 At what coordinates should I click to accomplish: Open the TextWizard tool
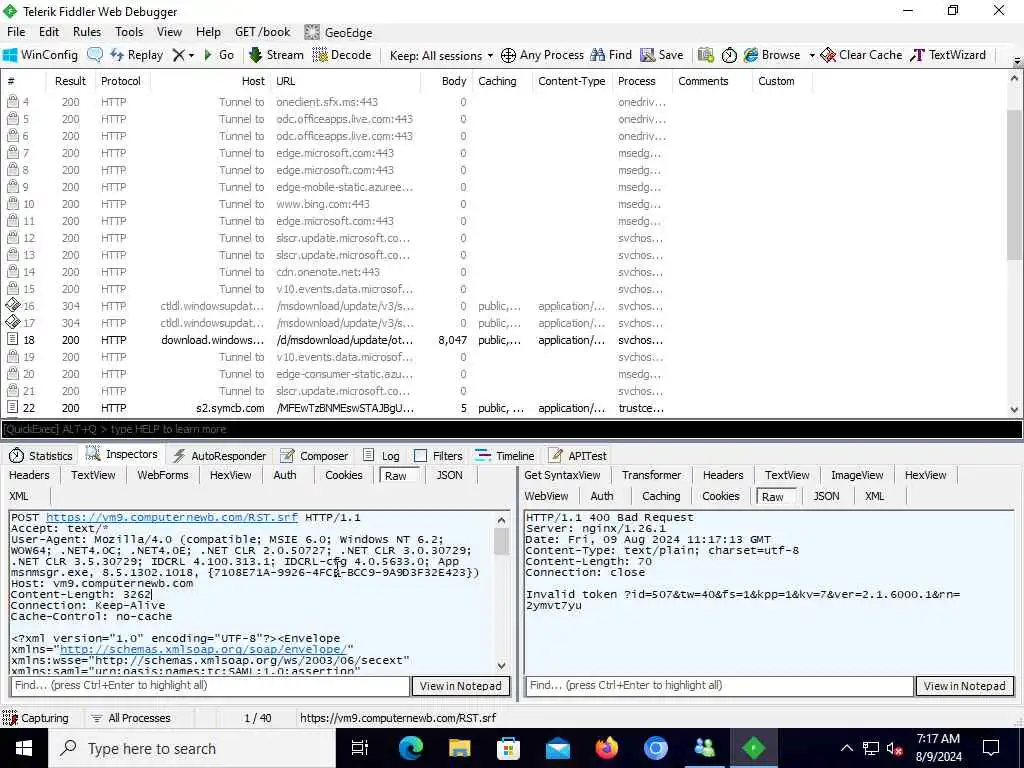click(948, 56)
